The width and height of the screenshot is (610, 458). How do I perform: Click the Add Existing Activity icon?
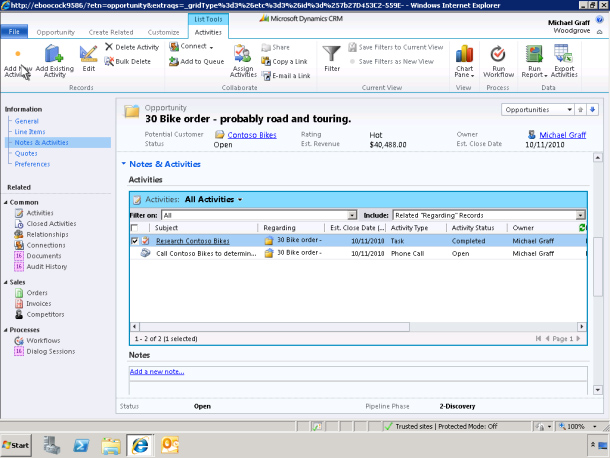(55, 55)
